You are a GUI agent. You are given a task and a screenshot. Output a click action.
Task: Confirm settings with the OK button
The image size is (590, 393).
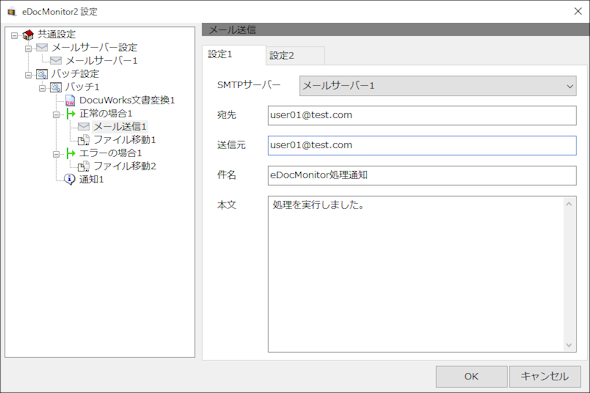(x=471, y=376)
